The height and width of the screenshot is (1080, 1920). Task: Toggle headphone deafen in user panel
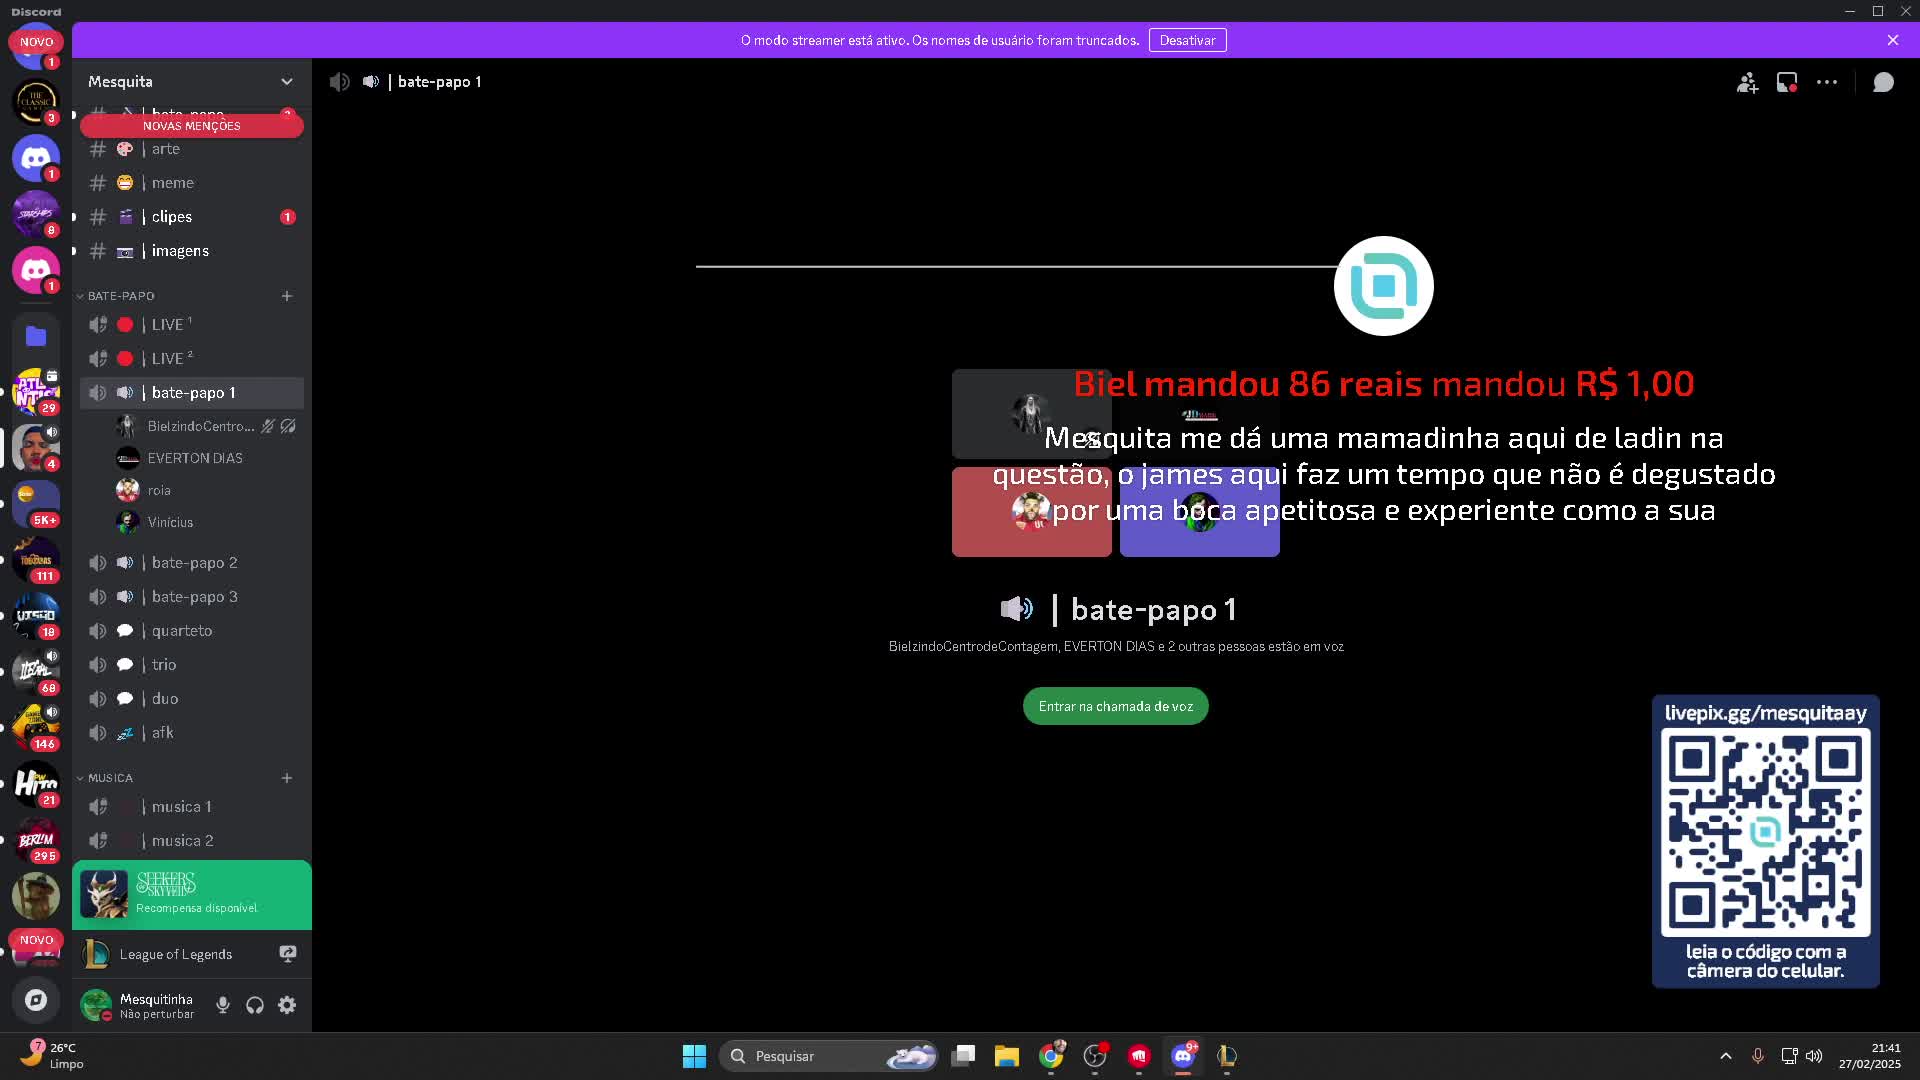click(255, 1005)
